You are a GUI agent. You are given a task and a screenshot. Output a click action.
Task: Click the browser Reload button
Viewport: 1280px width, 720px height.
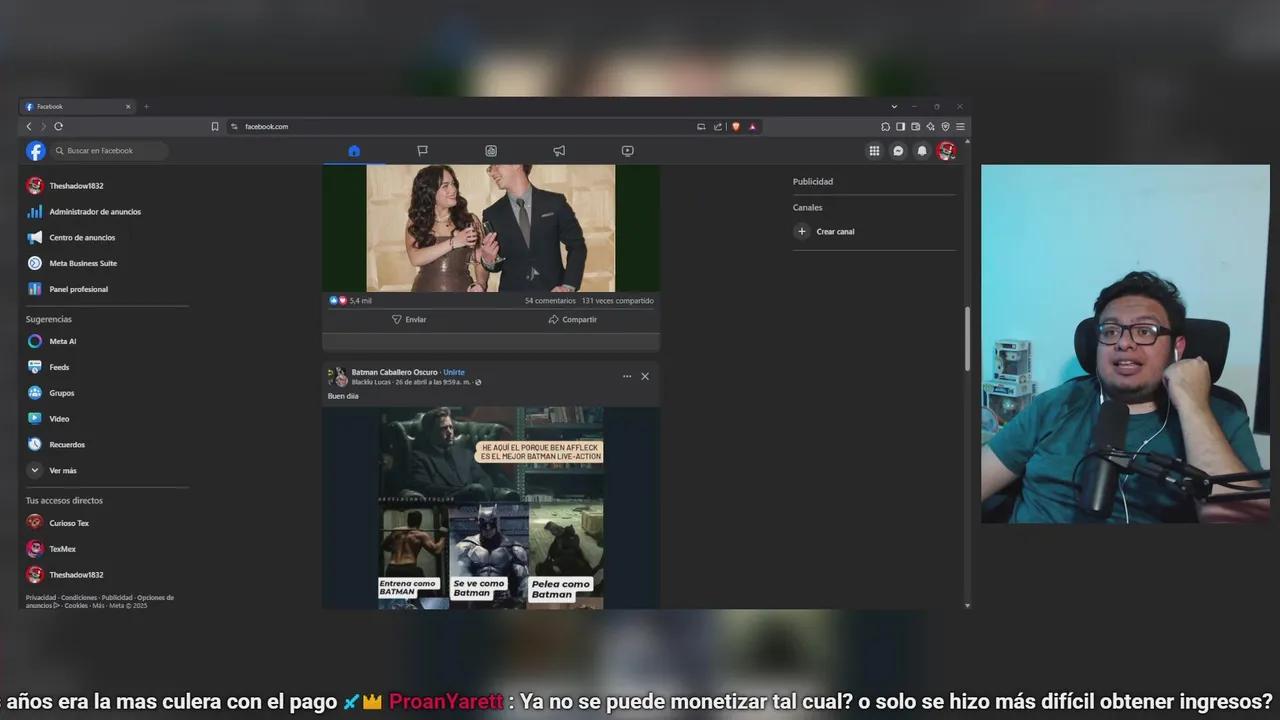(x=58, y=126)
